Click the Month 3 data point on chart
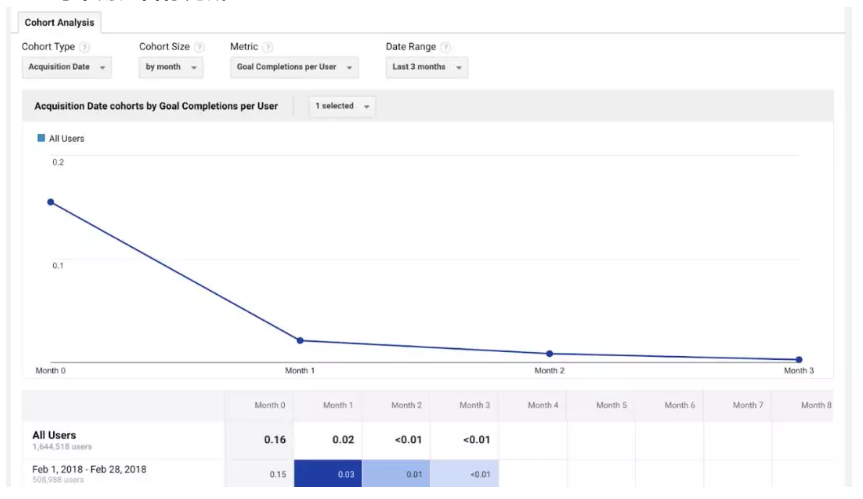This screenshot has height=499, width=863. pos(799,360)
